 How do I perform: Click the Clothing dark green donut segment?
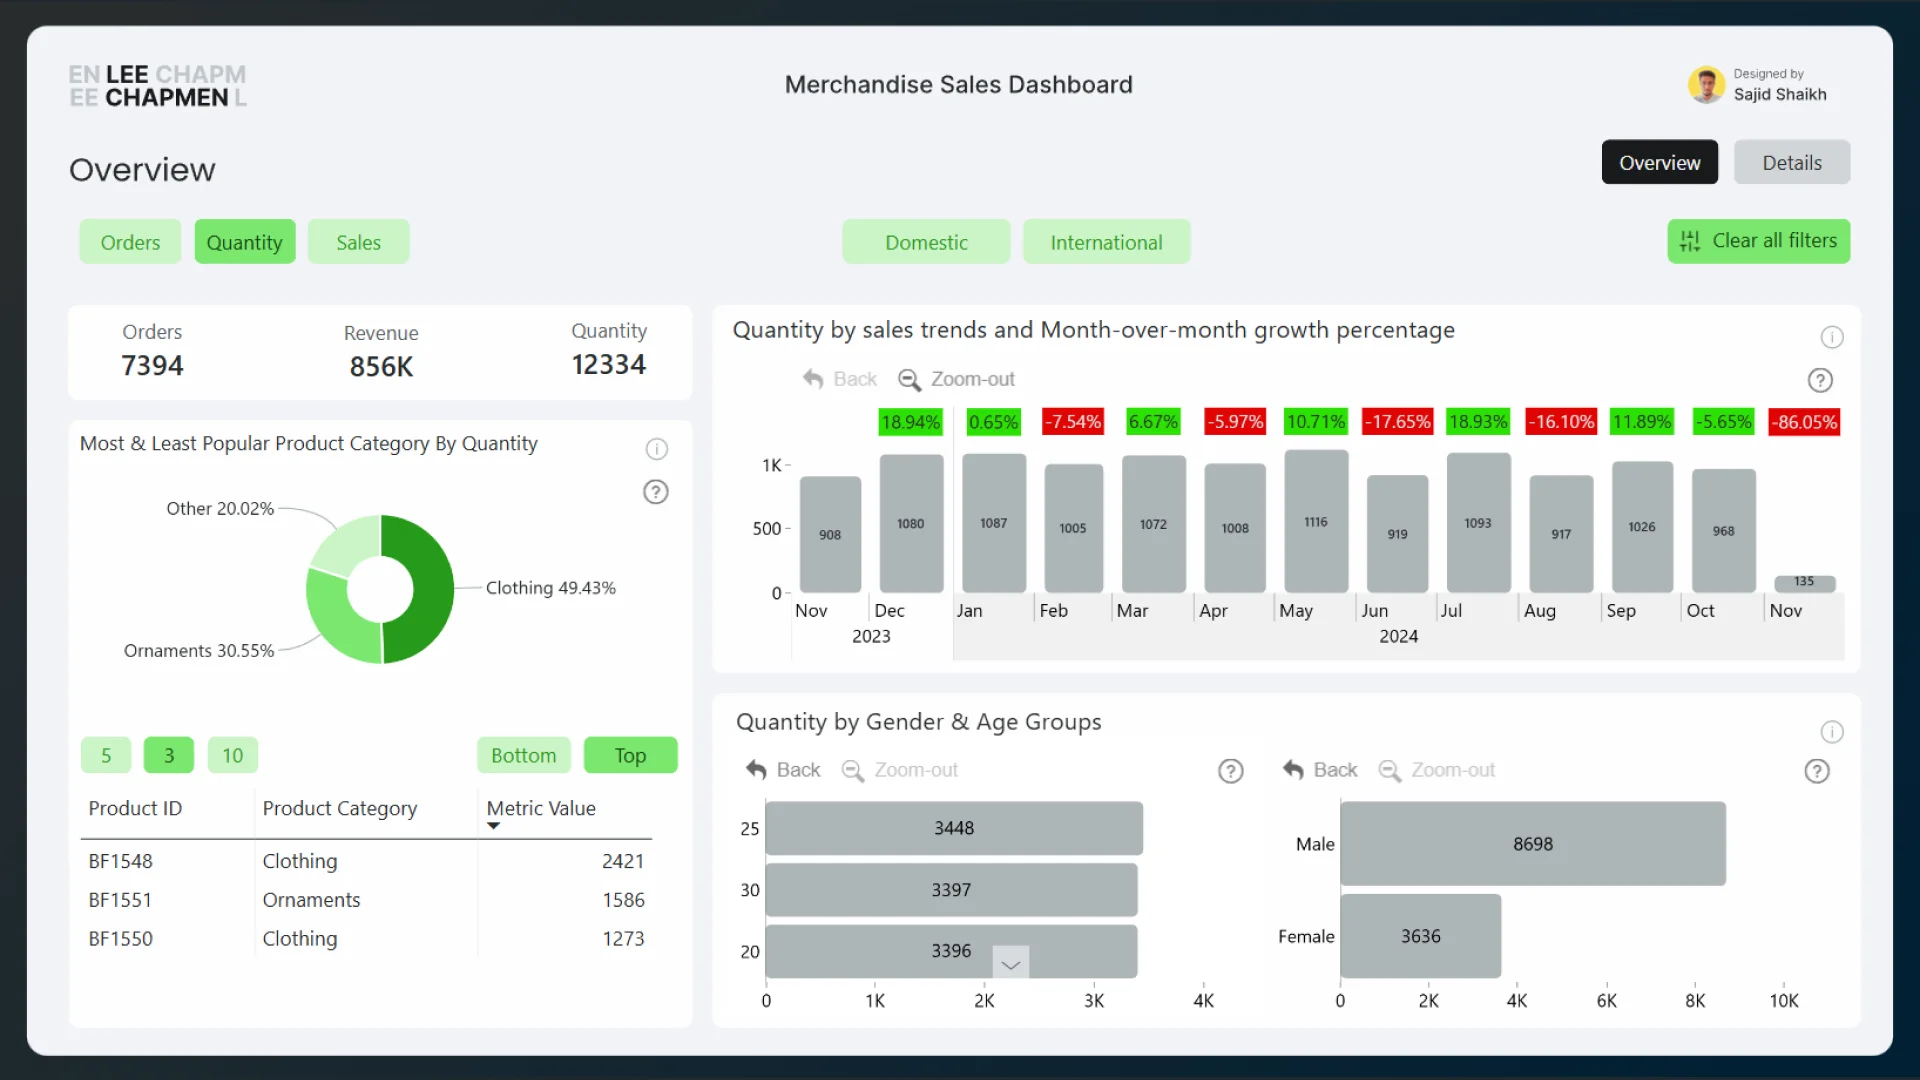click(x=433, y=588)
